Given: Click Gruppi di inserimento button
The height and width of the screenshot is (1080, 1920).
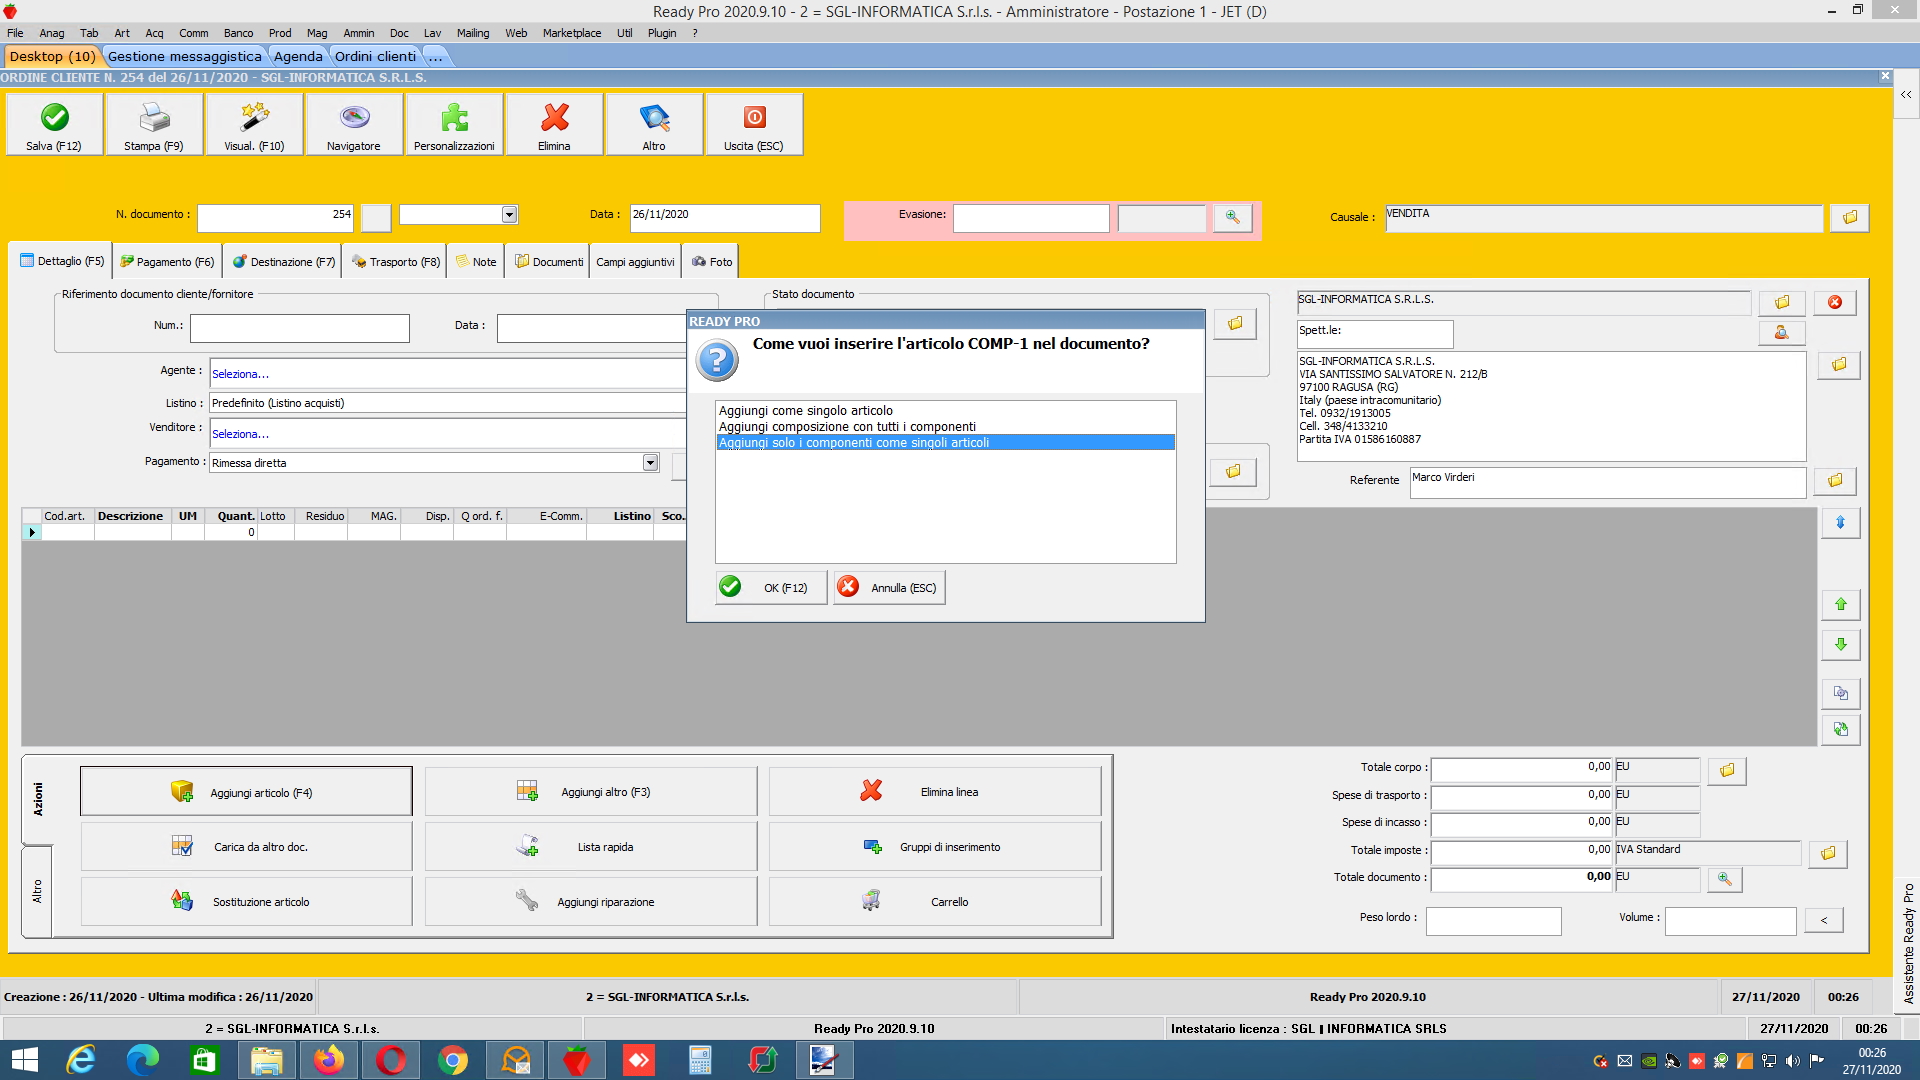Looking at the screenshot, I should [935, 847].
